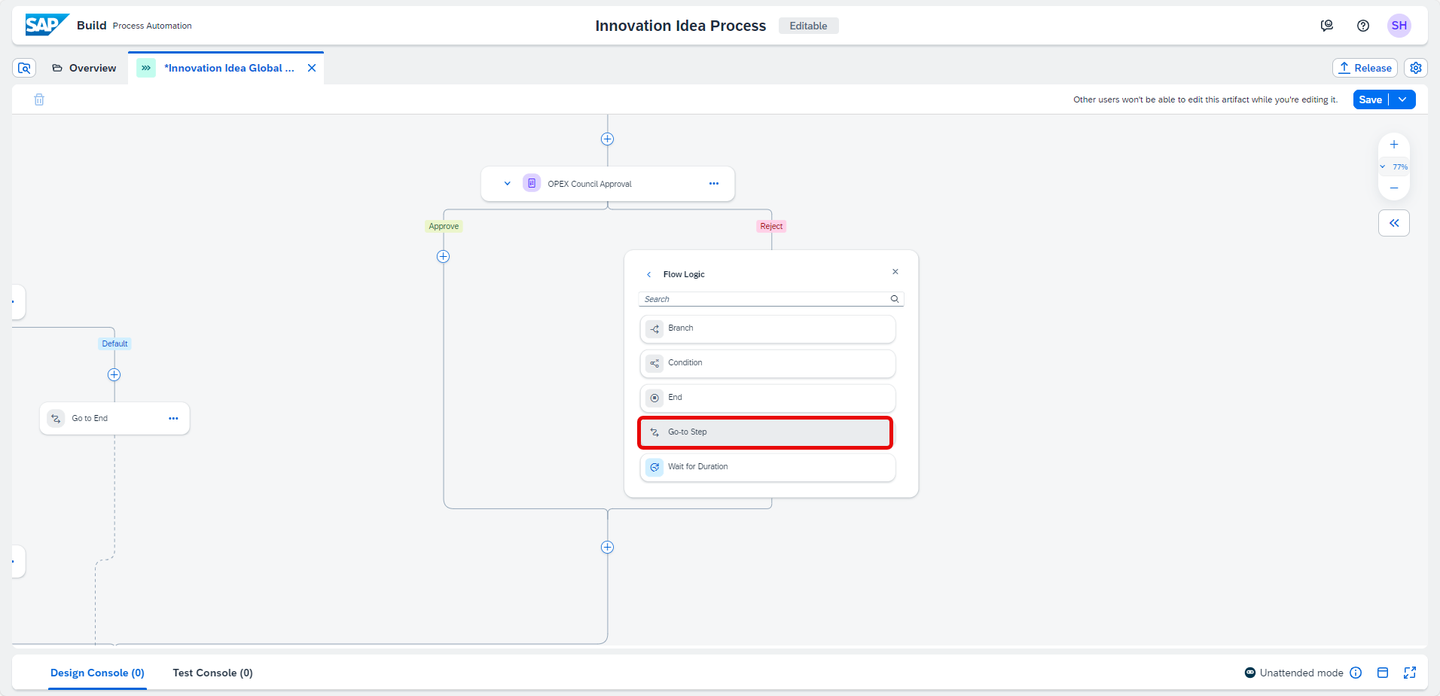Open the project settings gear icon
This screenshot has width=1440, height=696.
(x=1415, y=68)
